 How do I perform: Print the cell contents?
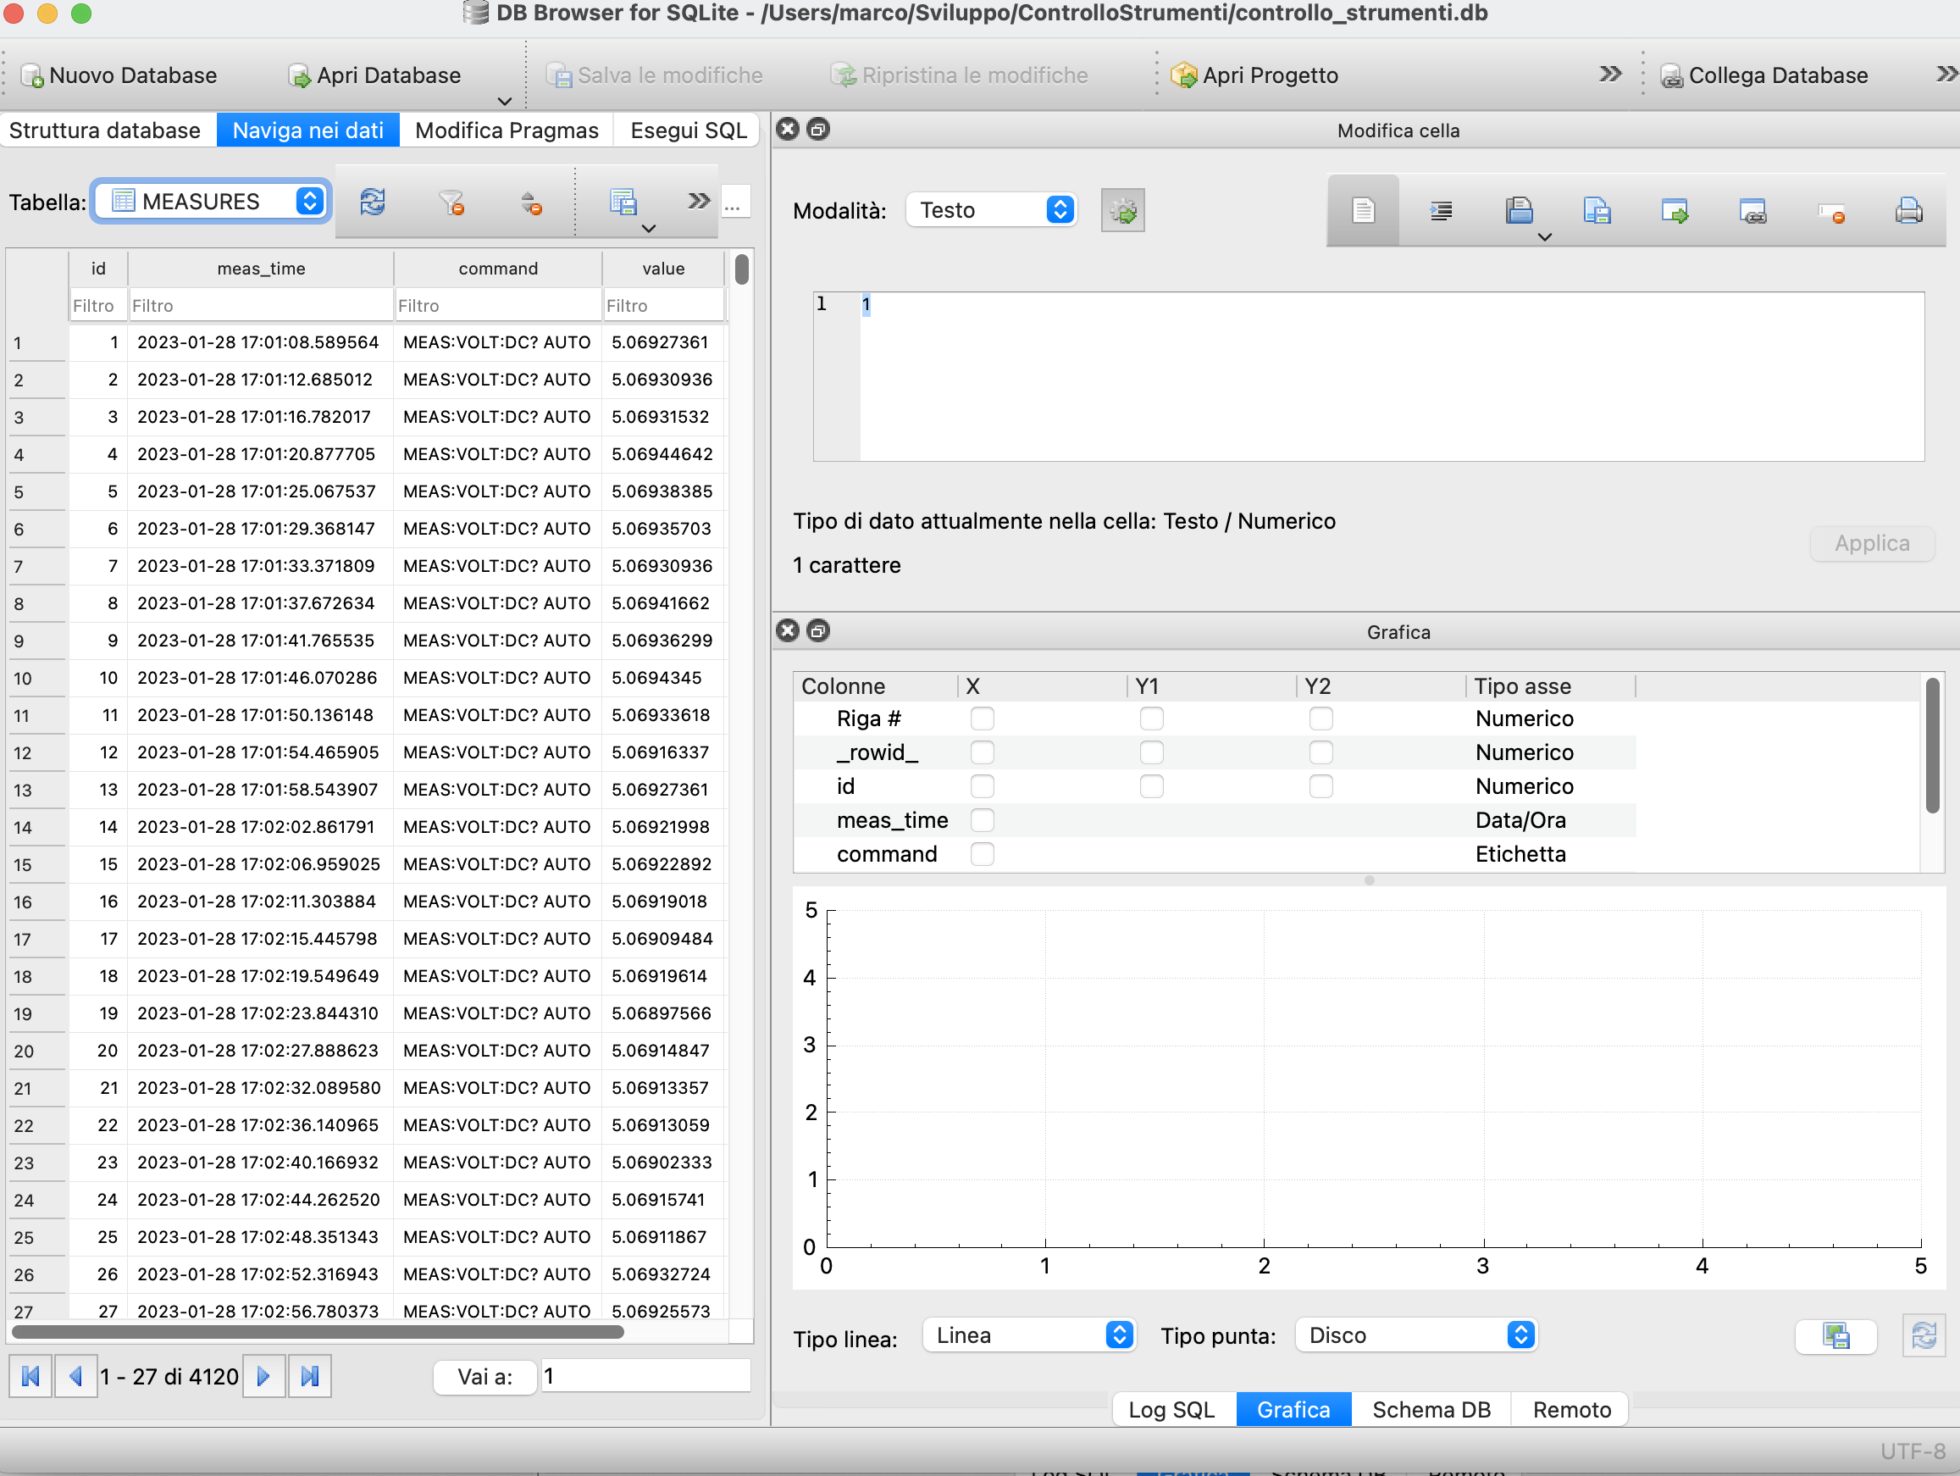1909,210
